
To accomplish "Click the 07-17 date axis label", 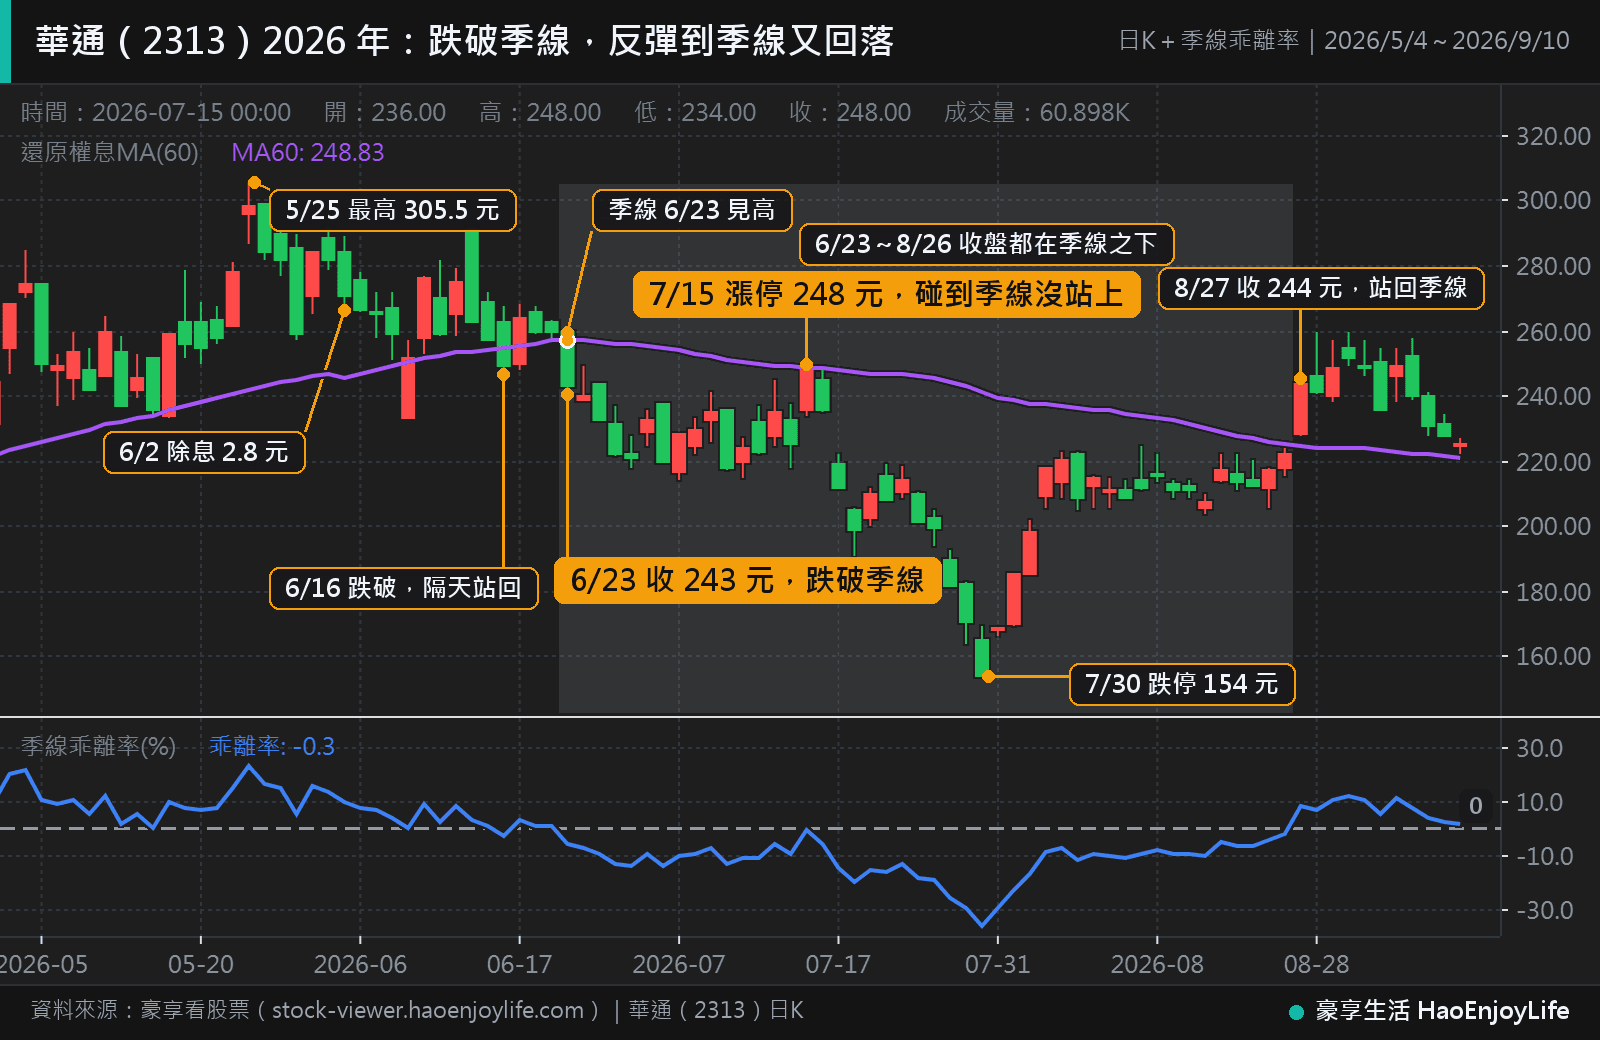I will pyautogui.click(x=838, y=964).
